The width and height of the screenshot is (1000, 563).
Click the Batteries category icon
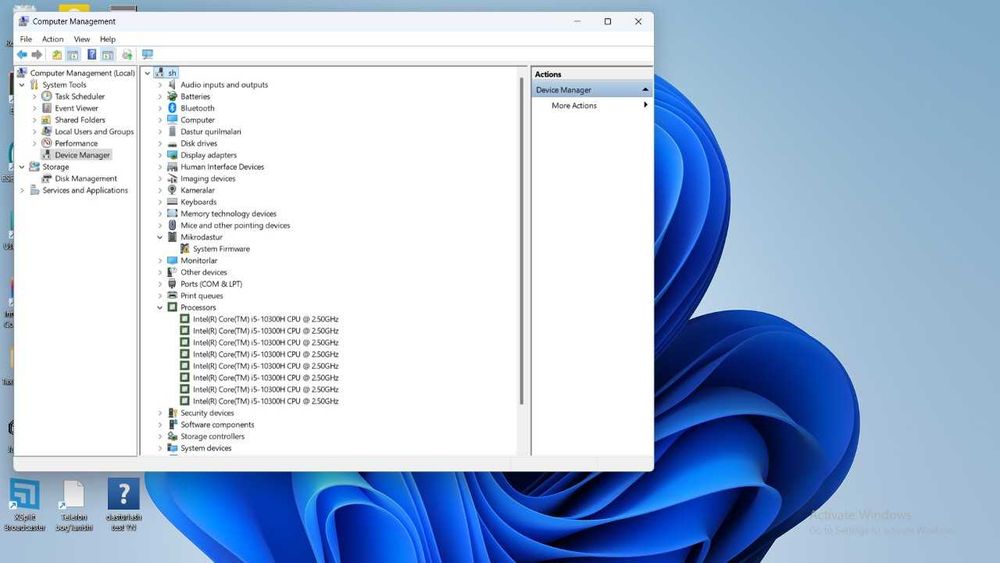pyautogui.click(x=172, y=96)
